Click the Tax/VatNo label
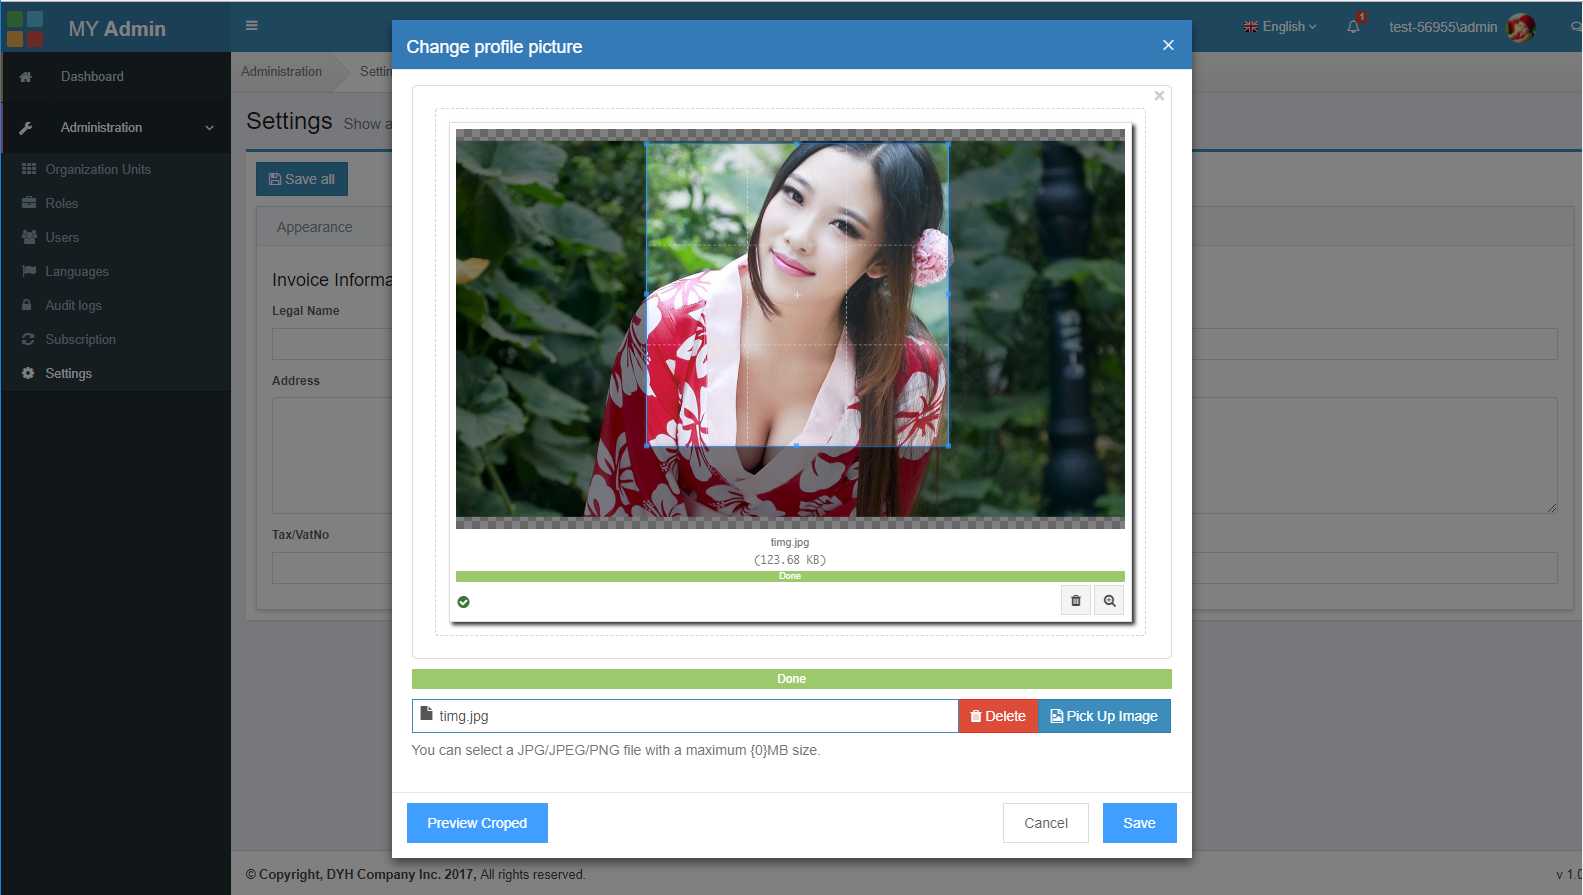This screenshot has height=895, width=1583. [x=301, y=535]
